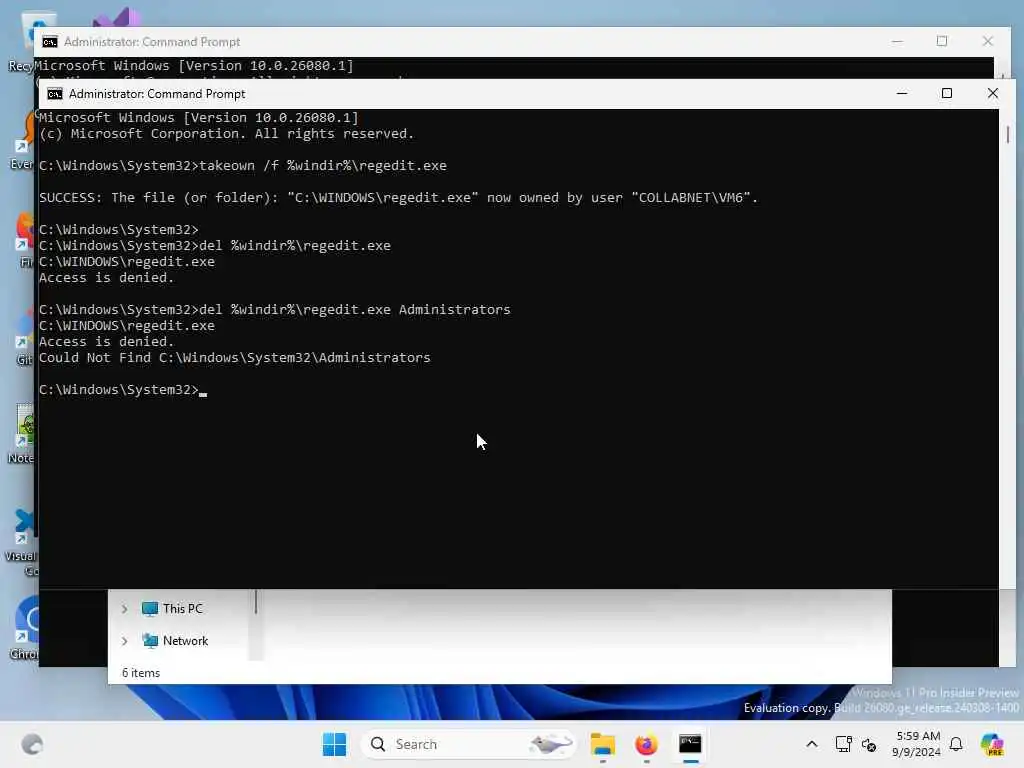The image size is (1024, 768).
Task: Click the Network icon in the navigation pane
Action: [150, 641]
